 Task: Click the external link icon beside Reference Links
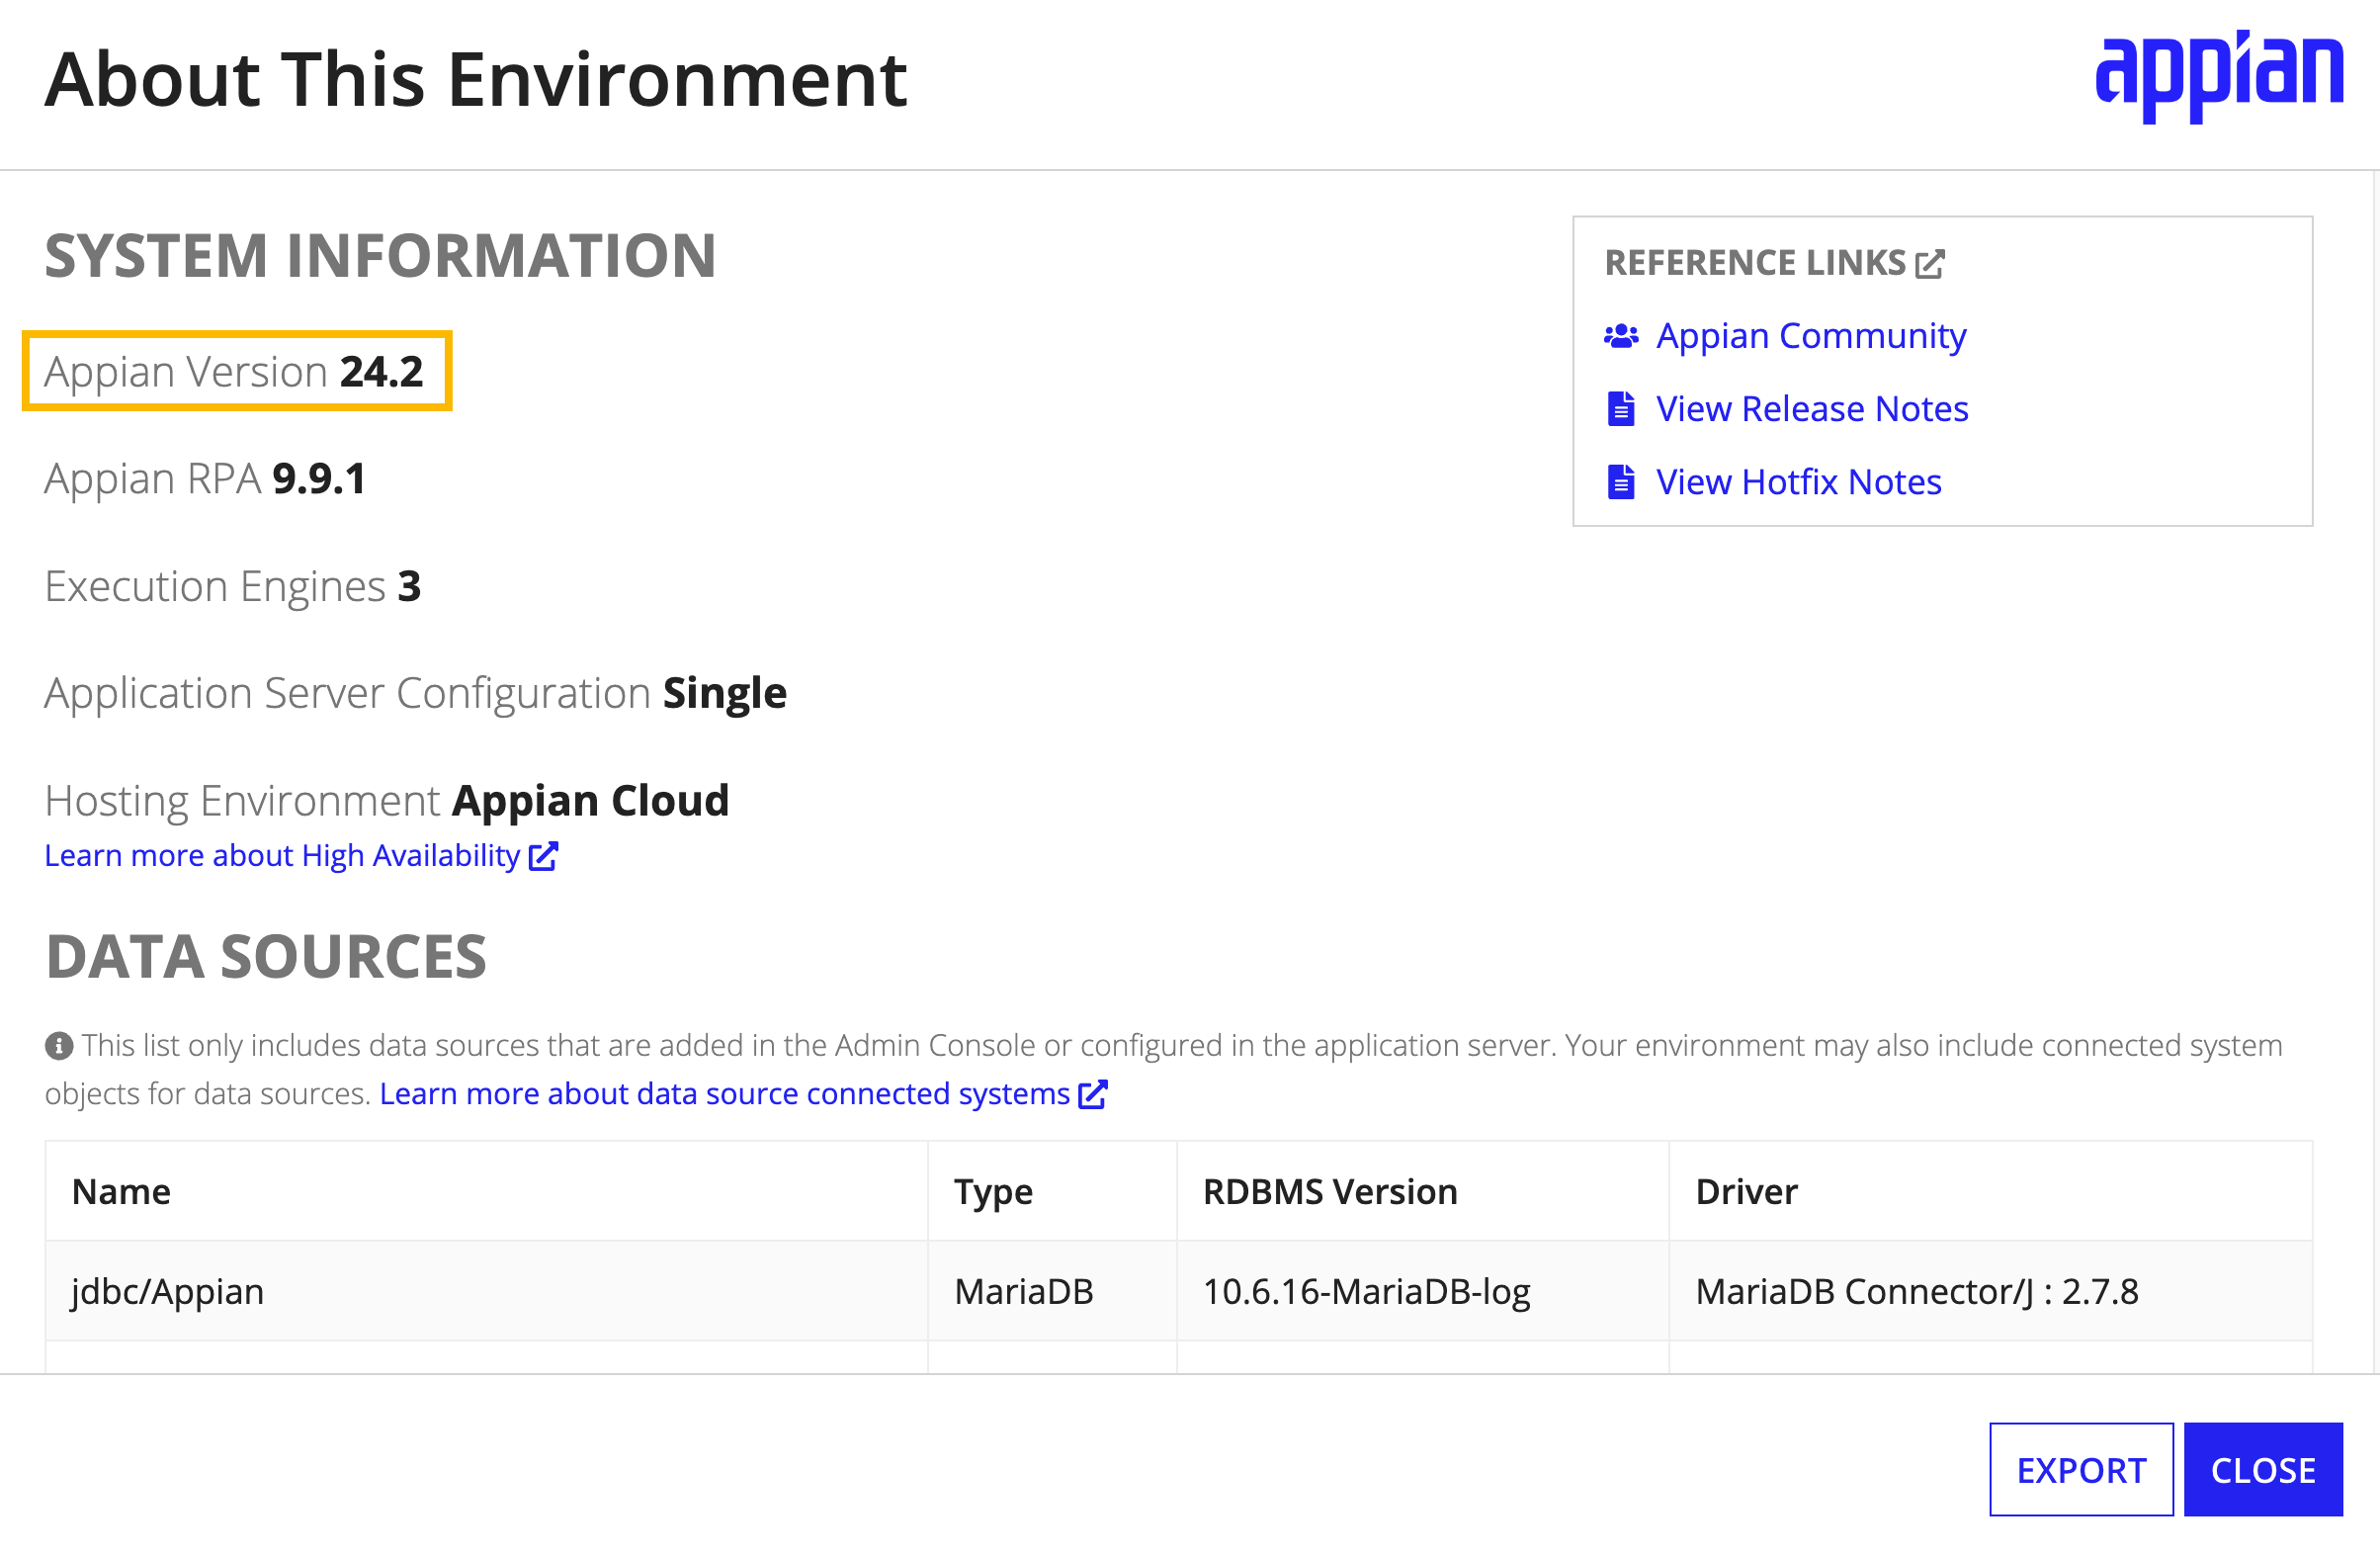coord(1929,264)
